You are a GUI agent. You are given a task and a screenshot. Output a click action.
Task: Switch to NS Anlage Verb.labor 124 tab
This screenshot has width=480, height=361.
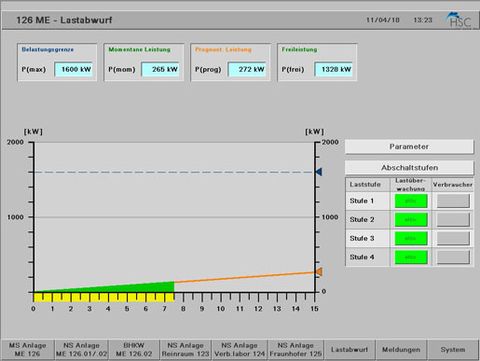pyautogui.click(x=239, y=349)
